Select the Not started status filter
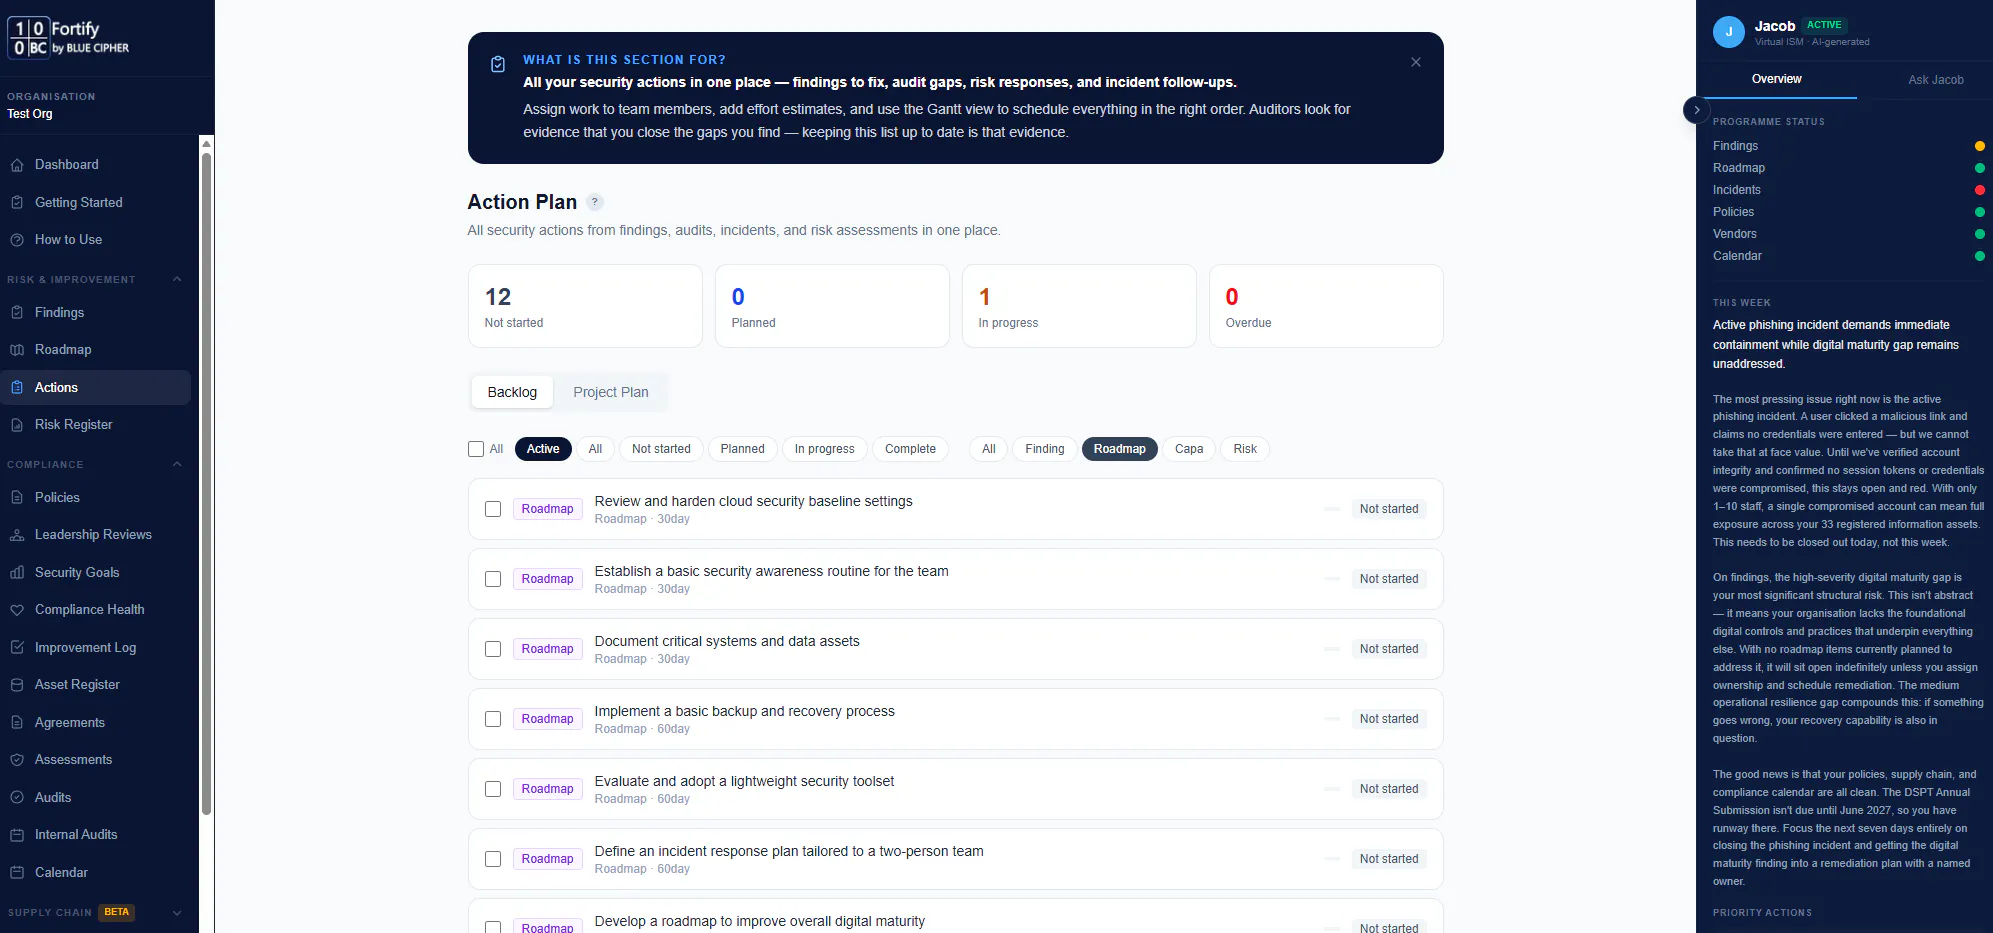 pyautogui.click(x=661, y=449)
